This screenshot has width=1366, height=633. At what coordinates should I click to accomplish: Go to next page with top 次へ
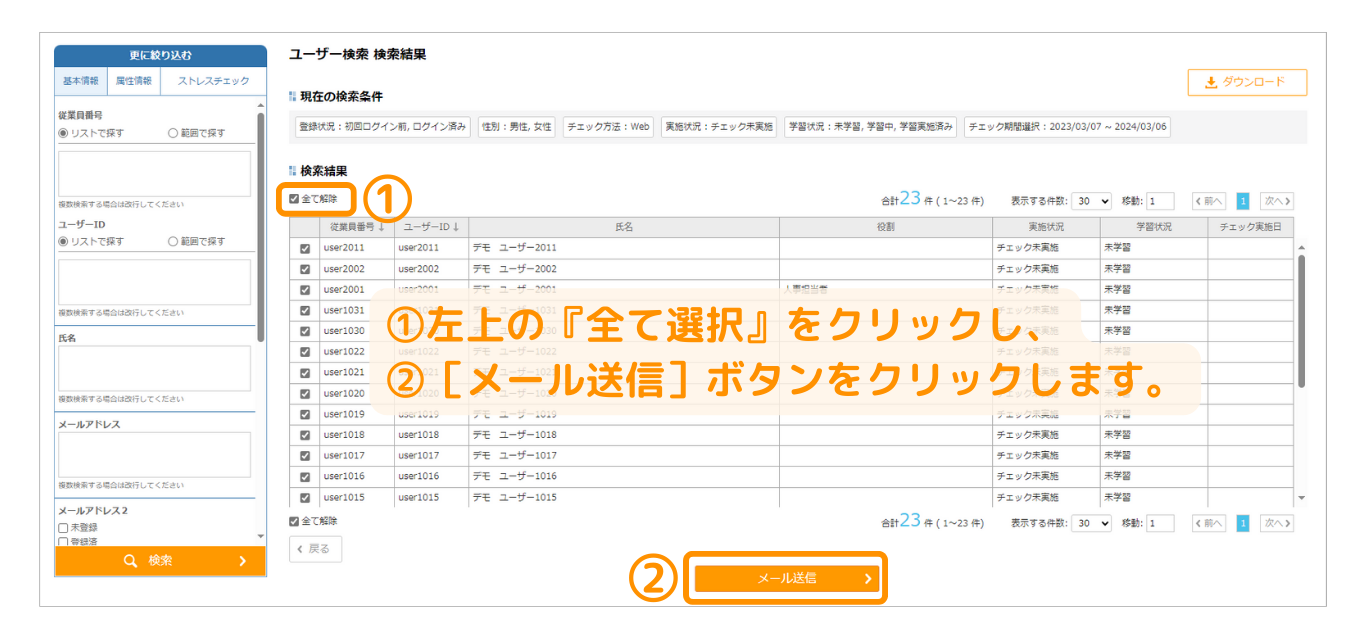1276,201
